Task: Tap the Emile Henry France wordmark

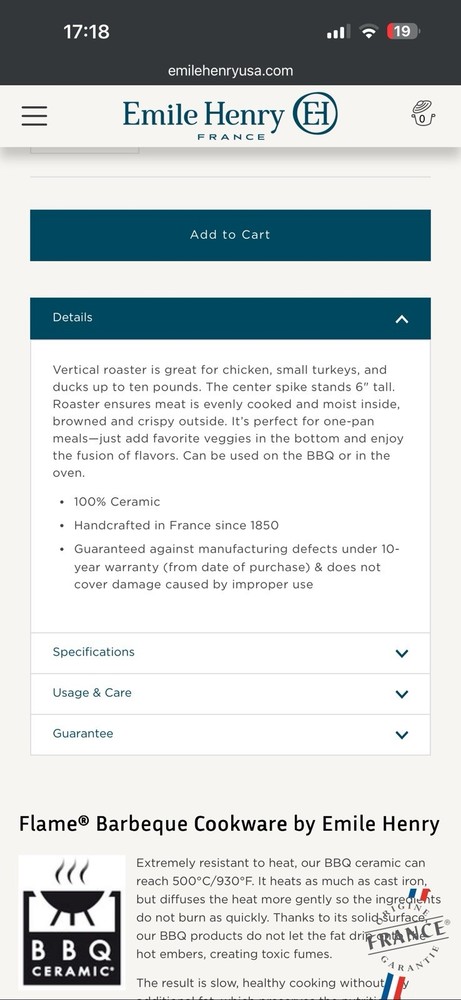Action: [x=203, y=119]
